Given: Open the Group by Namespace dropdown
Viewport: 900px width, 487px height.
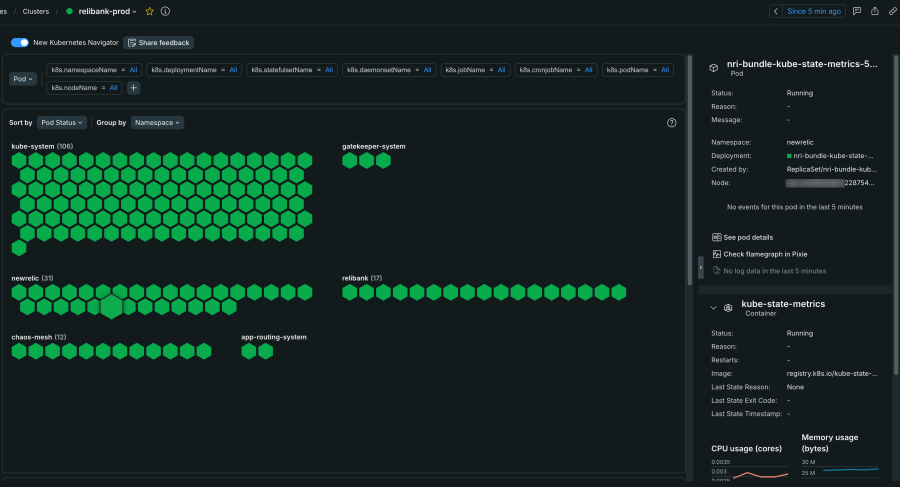Looking at the screenshot, I should click(157, 122).
